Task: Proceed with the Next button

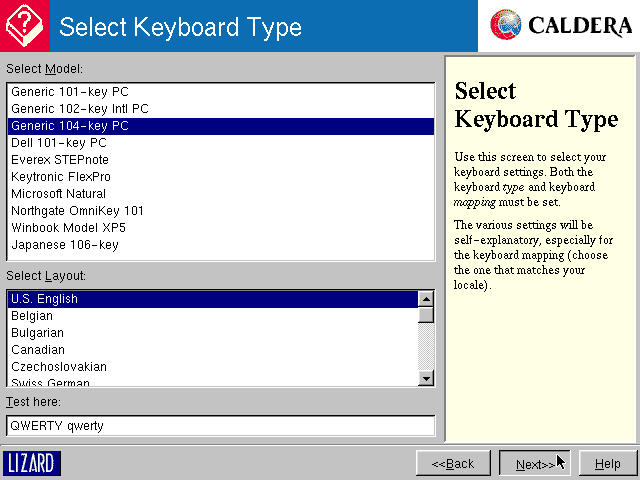Action: (535, 464)
